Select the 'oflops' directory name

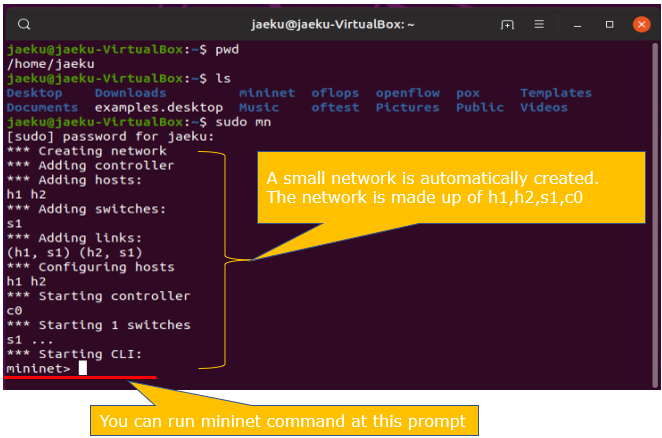(x=335, y=93)
